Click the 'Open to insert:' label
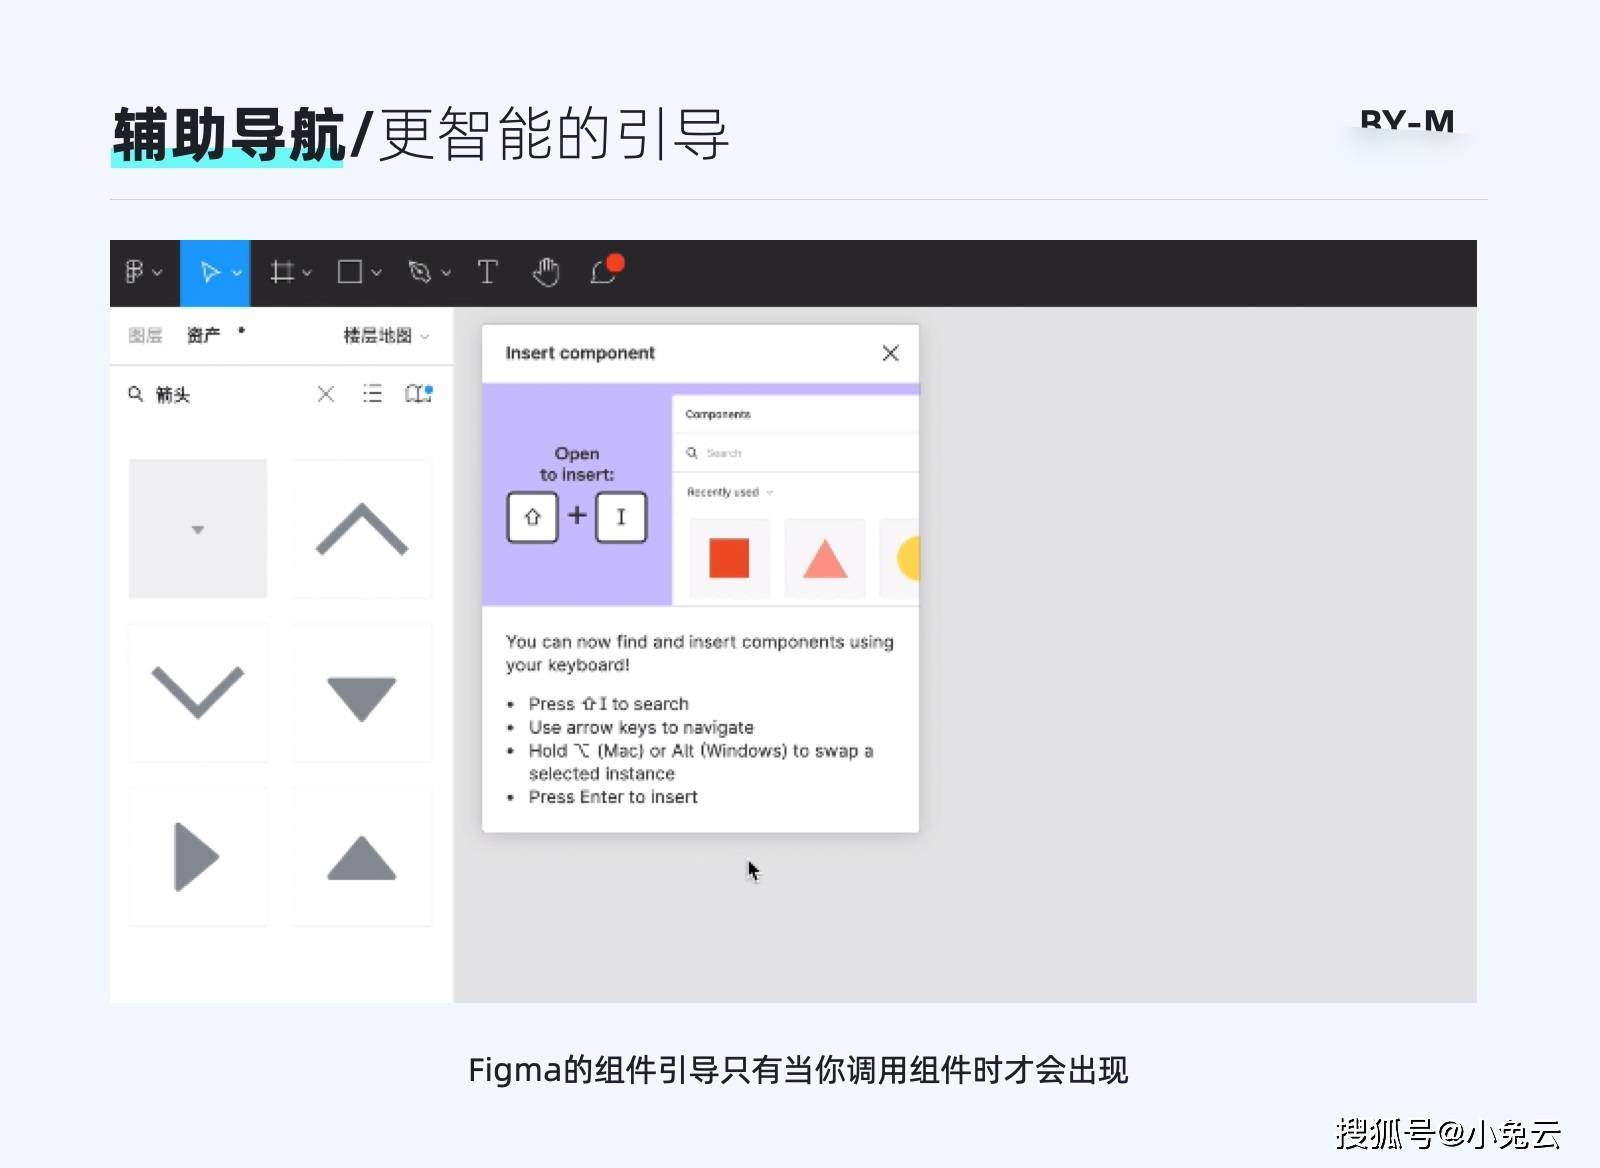 pyautogui.click(x=577, y=464)
